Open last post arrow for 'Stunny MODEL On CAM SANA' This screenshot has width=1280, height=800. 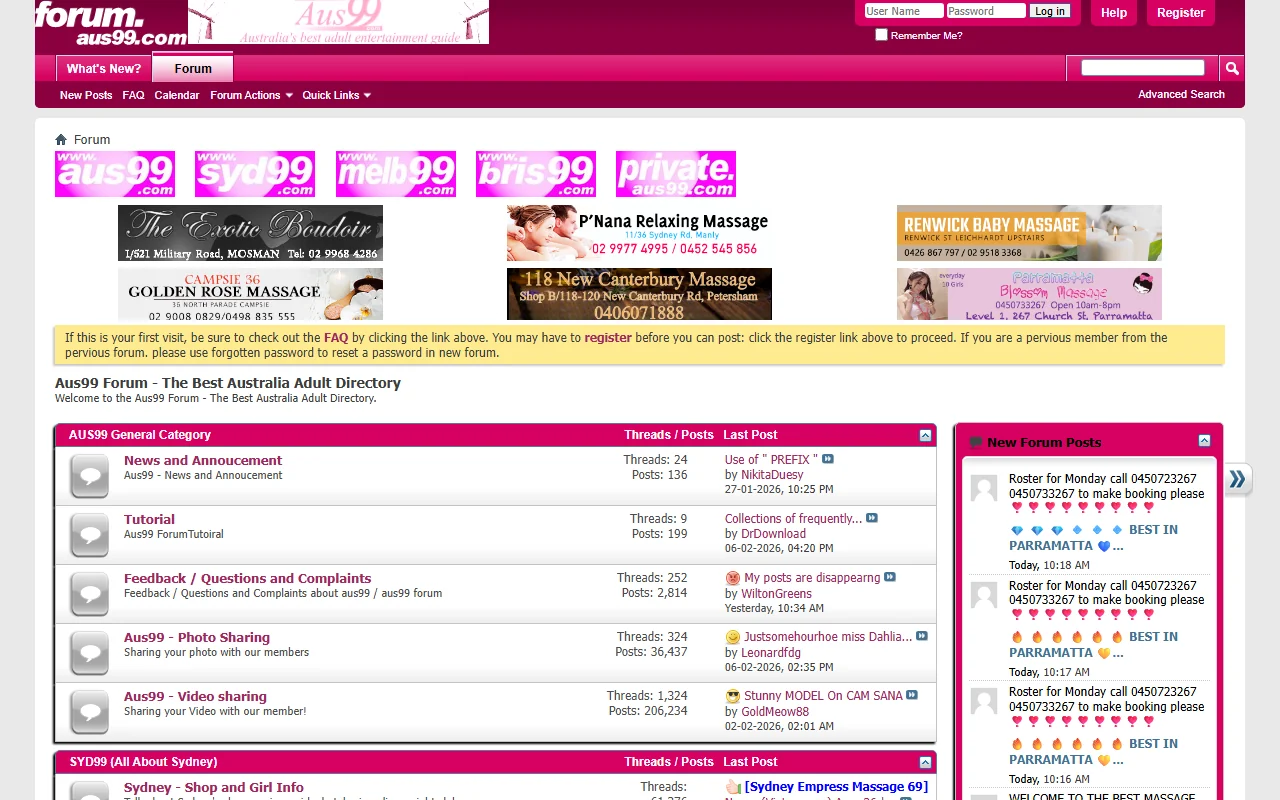click(x=910, y=695)
